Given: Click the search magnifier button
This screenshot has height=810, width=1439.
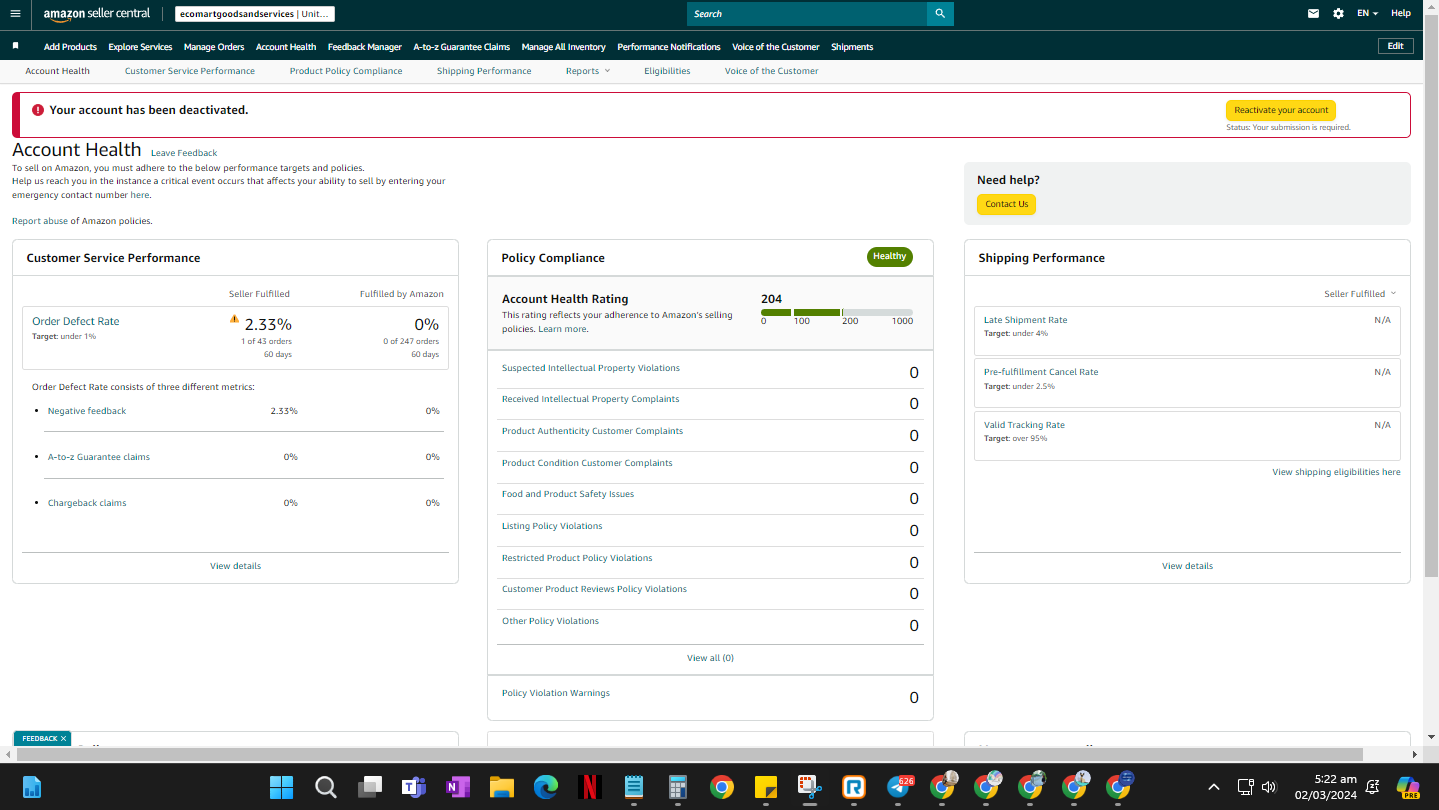Looking at the screenshot, I should point(940,14).
